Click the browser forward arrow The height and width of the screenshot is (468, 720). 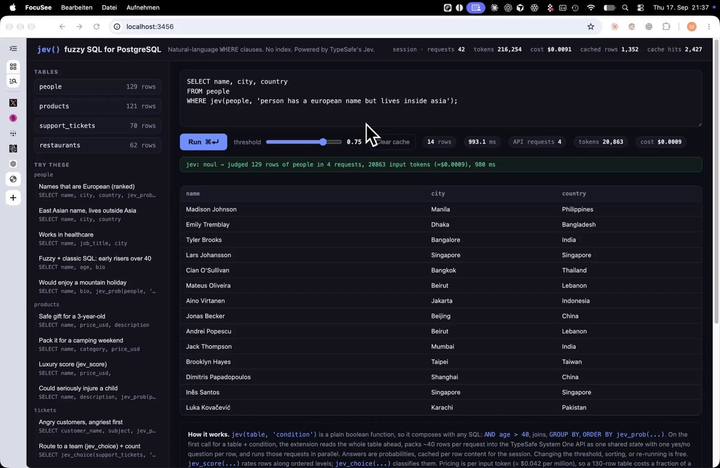79,27
